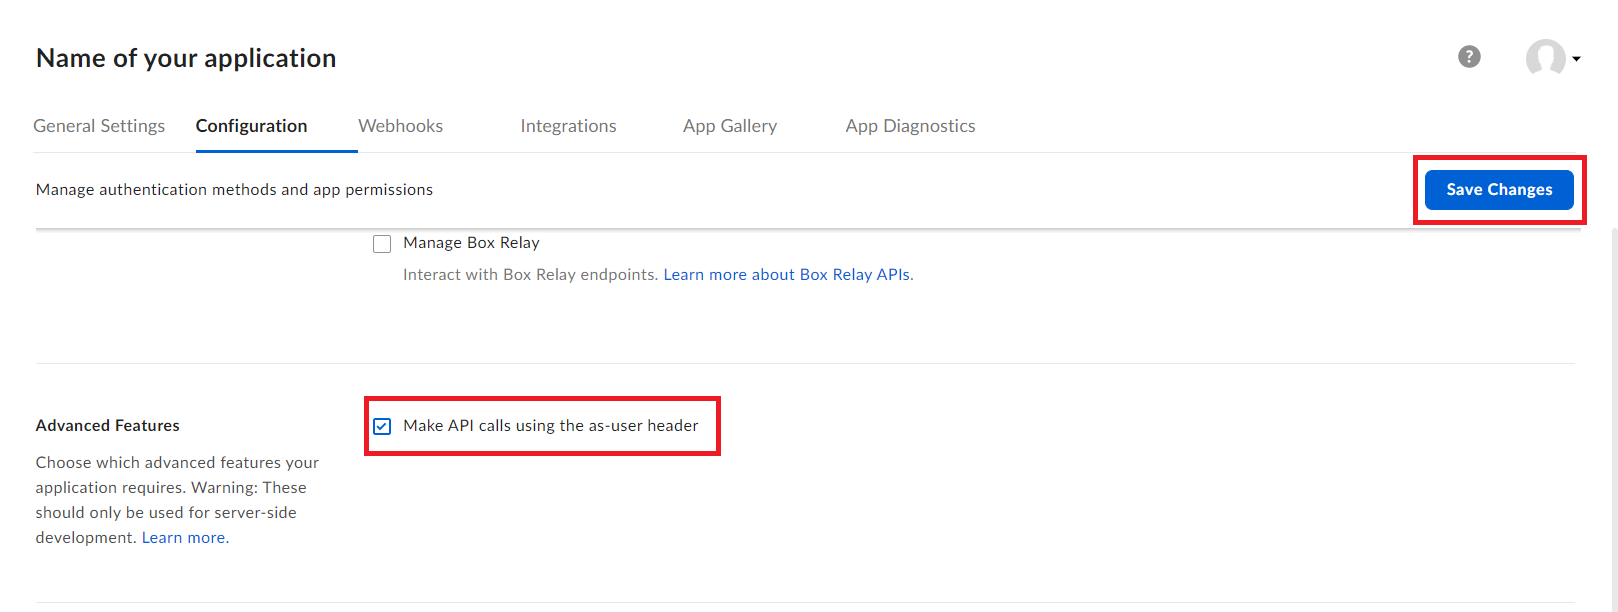The image size is (1618, 612).
Task: Click the user profile avatar
Action: coord(1545,58)
